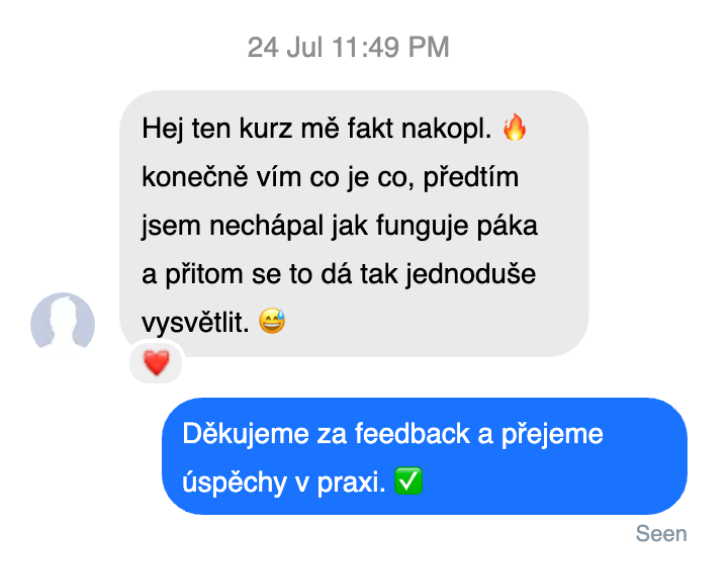
Task: Click the word jednoduše in the grey bubble
Action: click(471, 273)
